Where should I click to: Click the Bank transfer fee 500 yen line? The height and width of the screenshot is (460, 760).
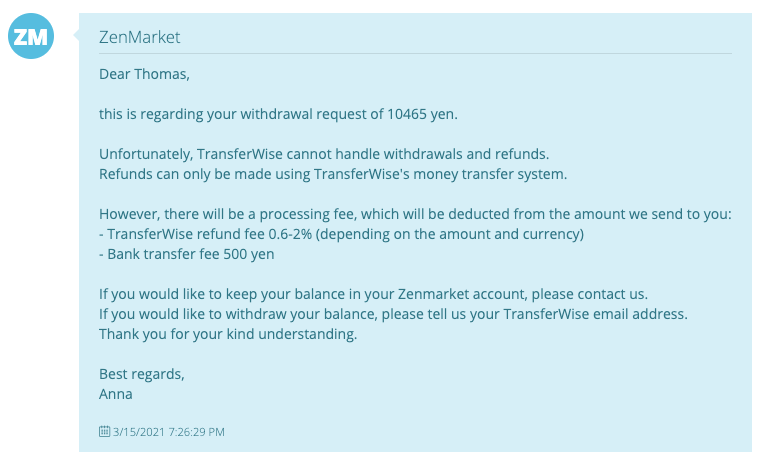click(x=187, y=254)
